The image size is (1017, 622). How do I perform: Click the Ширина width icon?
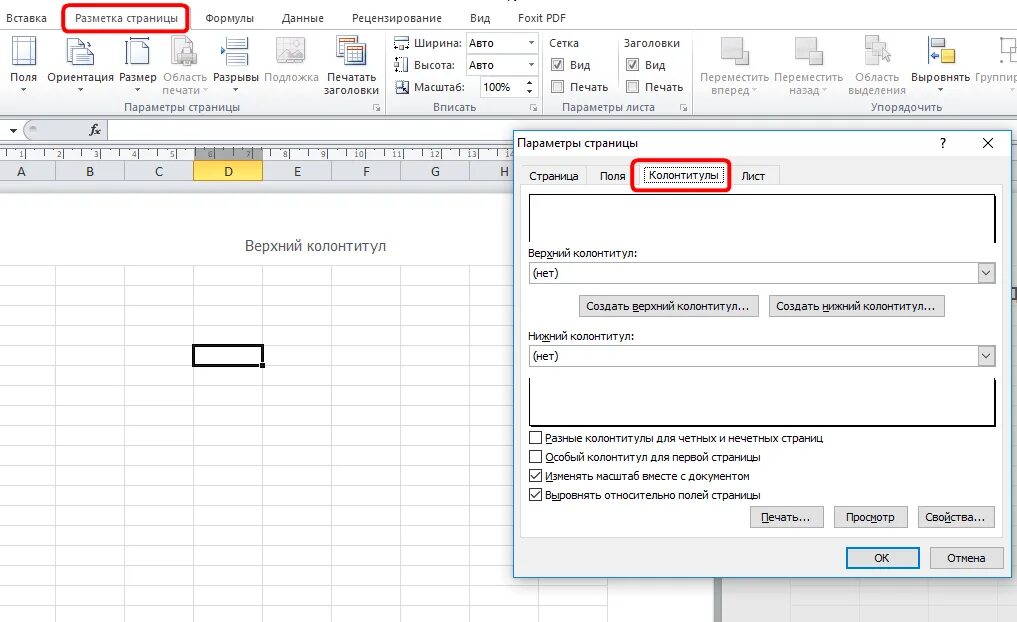pos(401,43)
